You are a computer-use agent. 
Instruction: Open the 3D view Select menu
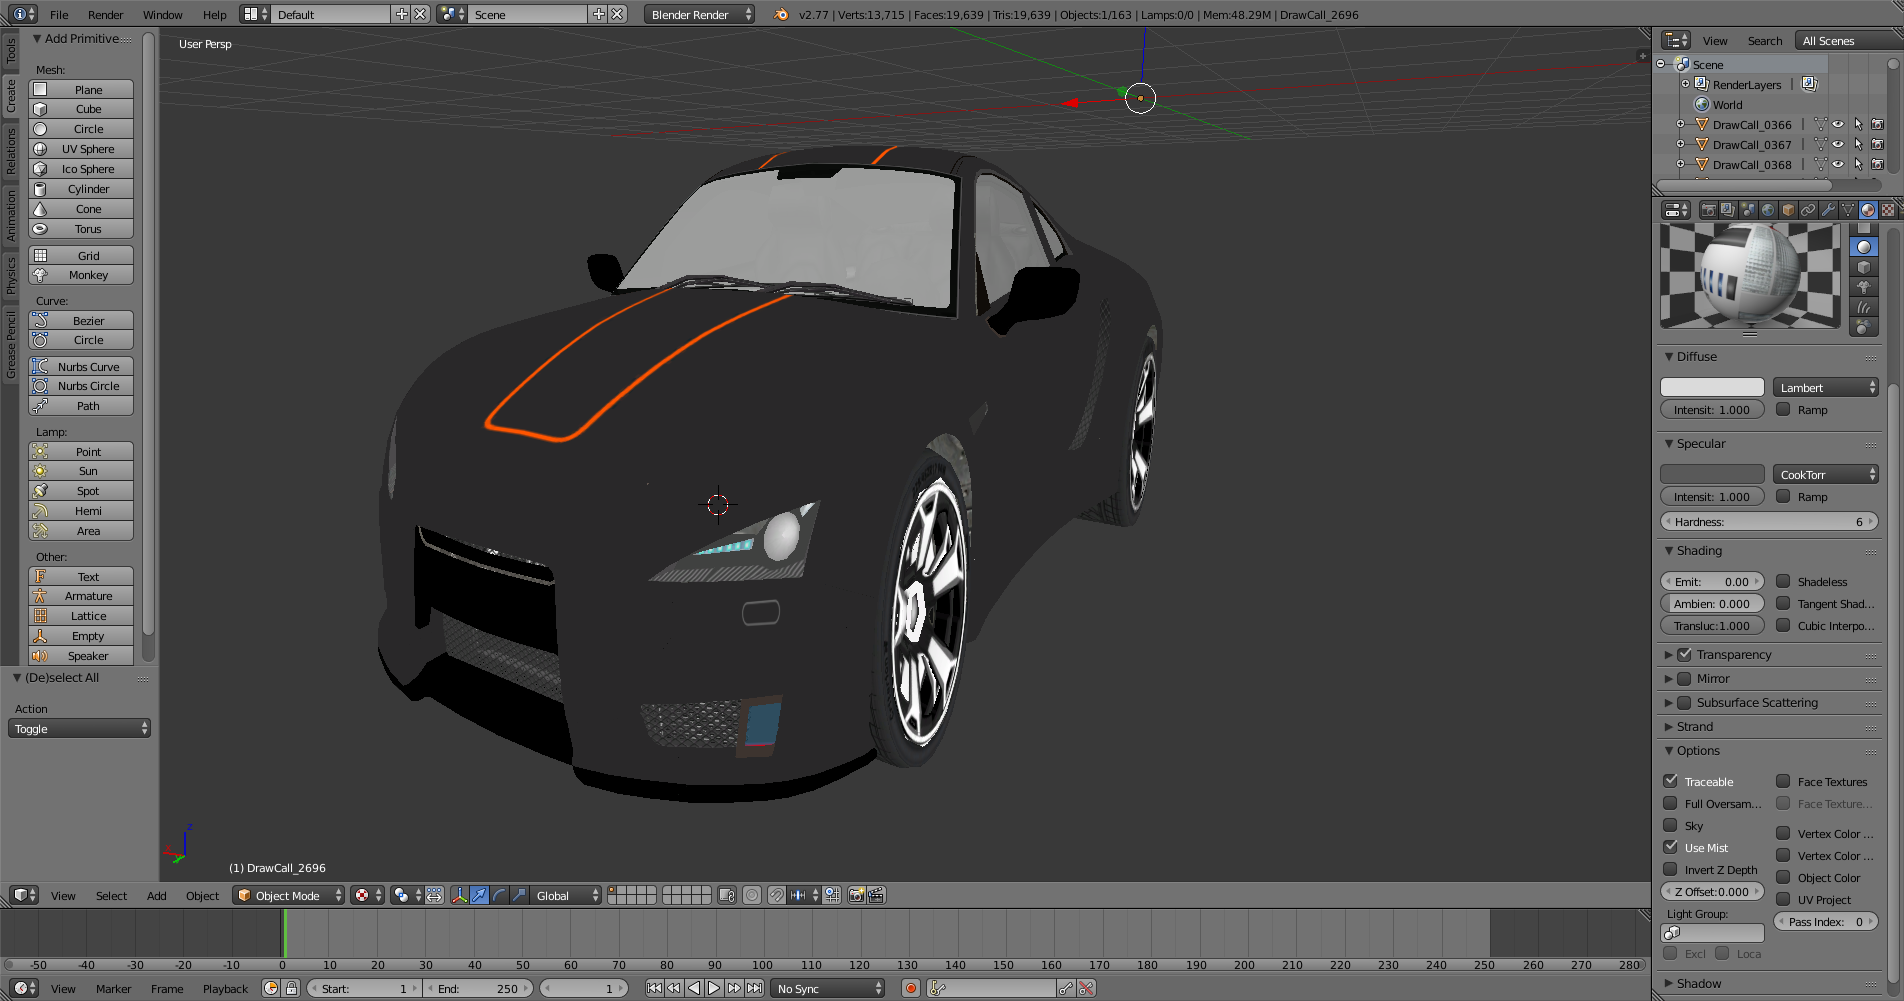pos(111,895)
